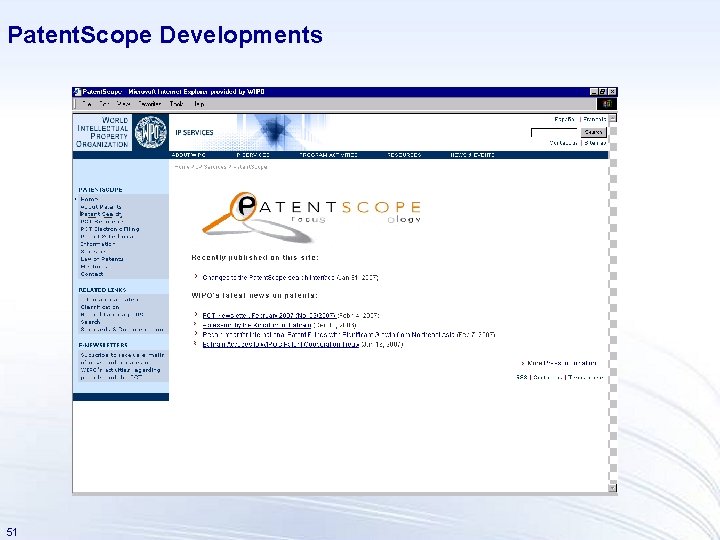Select the NEWS & EVENTS navigation tab

[x=472, y=155]
